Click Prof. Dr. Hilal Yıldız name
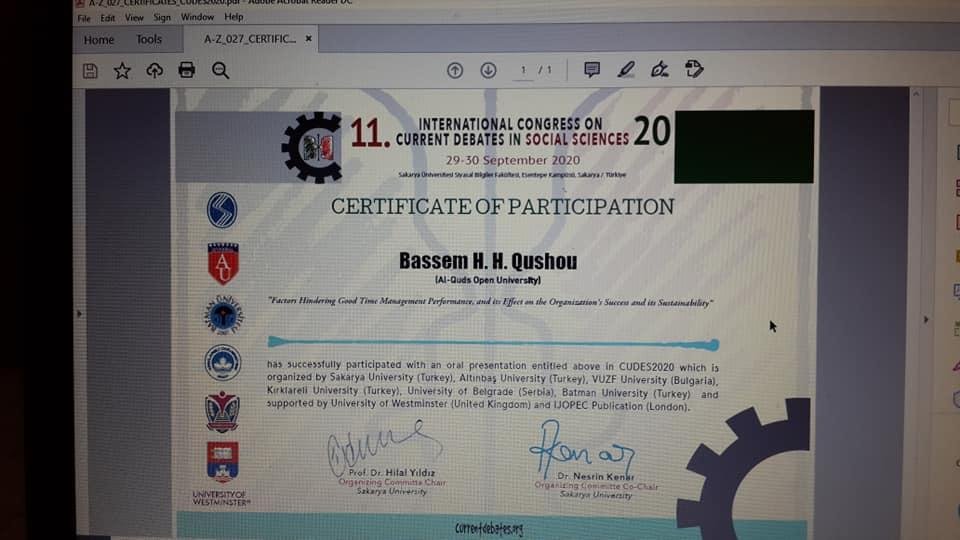The height and width of the screenshot is (540, 960). 392,473
